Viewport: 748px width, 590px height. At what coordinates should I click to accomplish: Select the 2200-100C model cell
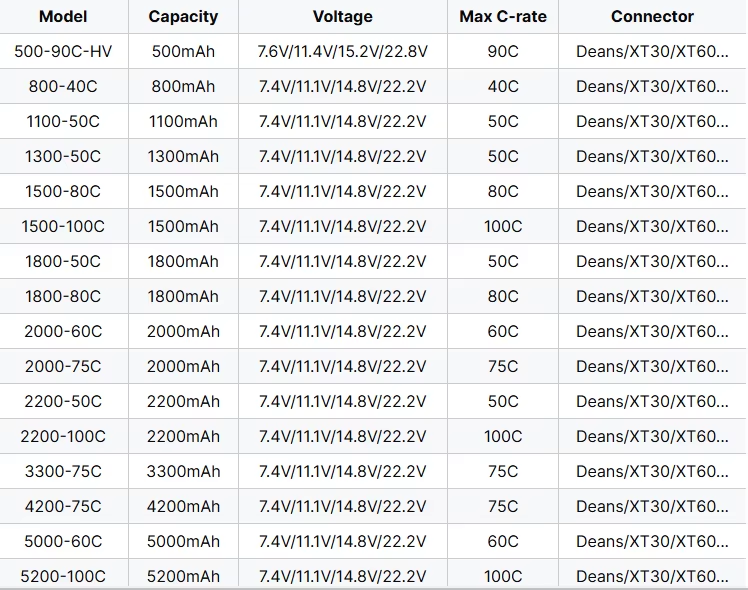point(64,437)
